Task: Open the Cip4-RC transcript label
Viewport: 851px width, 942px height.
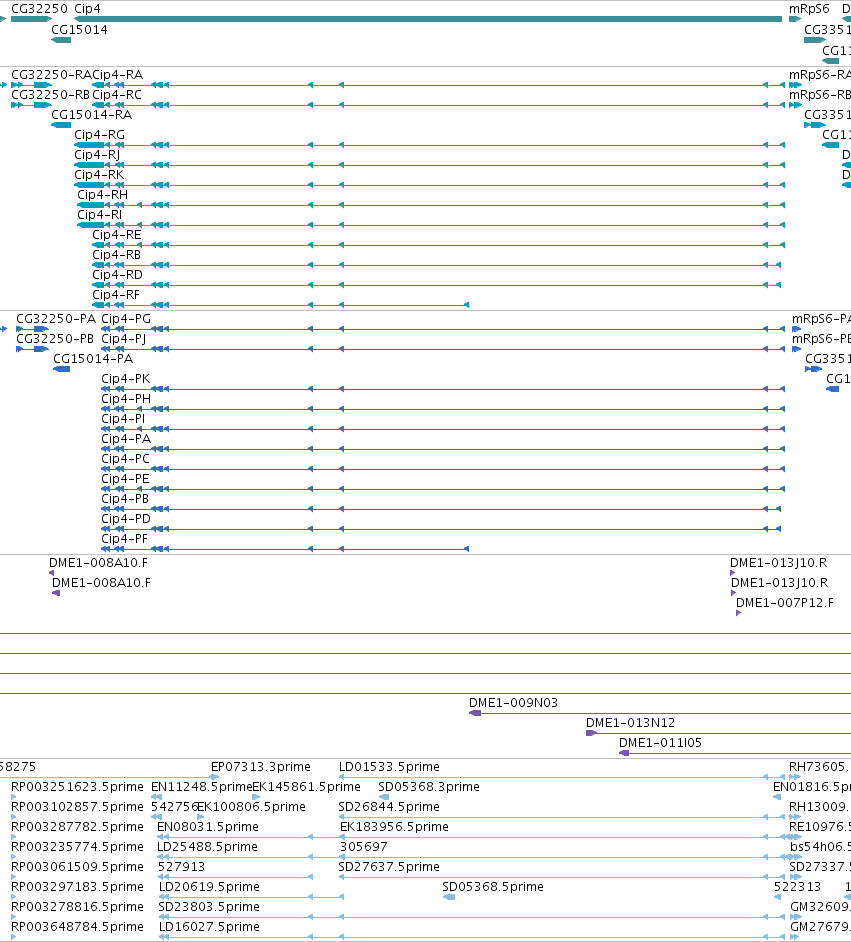Action: [117, 95]
